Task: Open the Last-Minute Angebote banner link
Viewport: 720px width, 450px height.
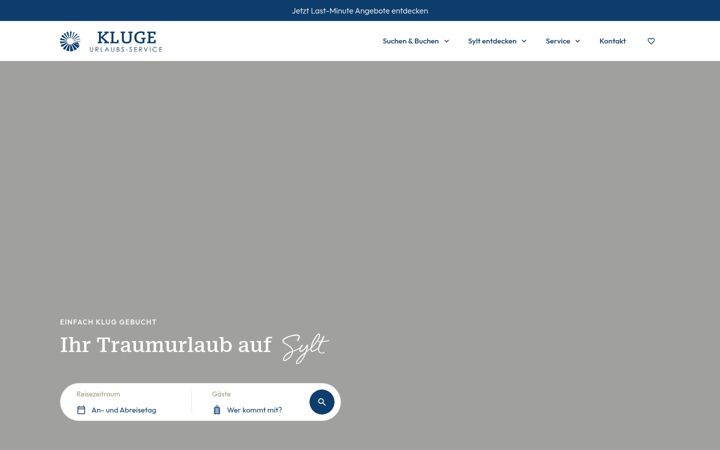Action: point(360,11)
